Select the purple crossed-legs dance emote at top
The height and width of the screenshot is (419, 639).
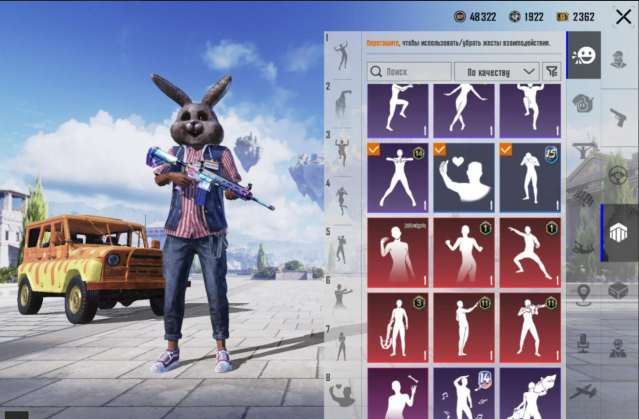464,110
